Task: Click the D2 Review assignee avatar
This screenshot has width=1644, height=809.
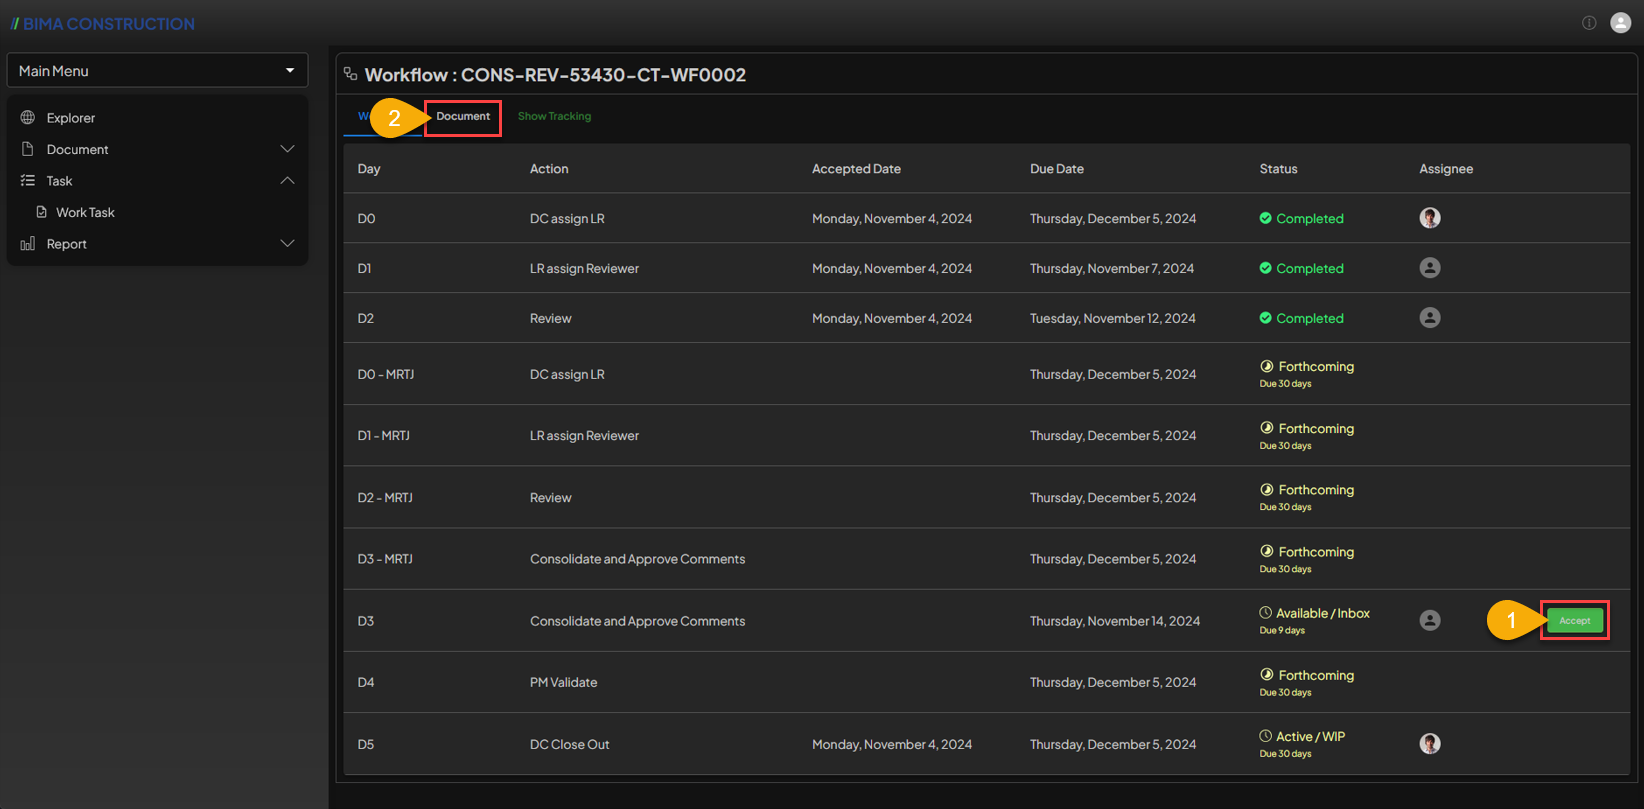Action: coord(1430,318)
